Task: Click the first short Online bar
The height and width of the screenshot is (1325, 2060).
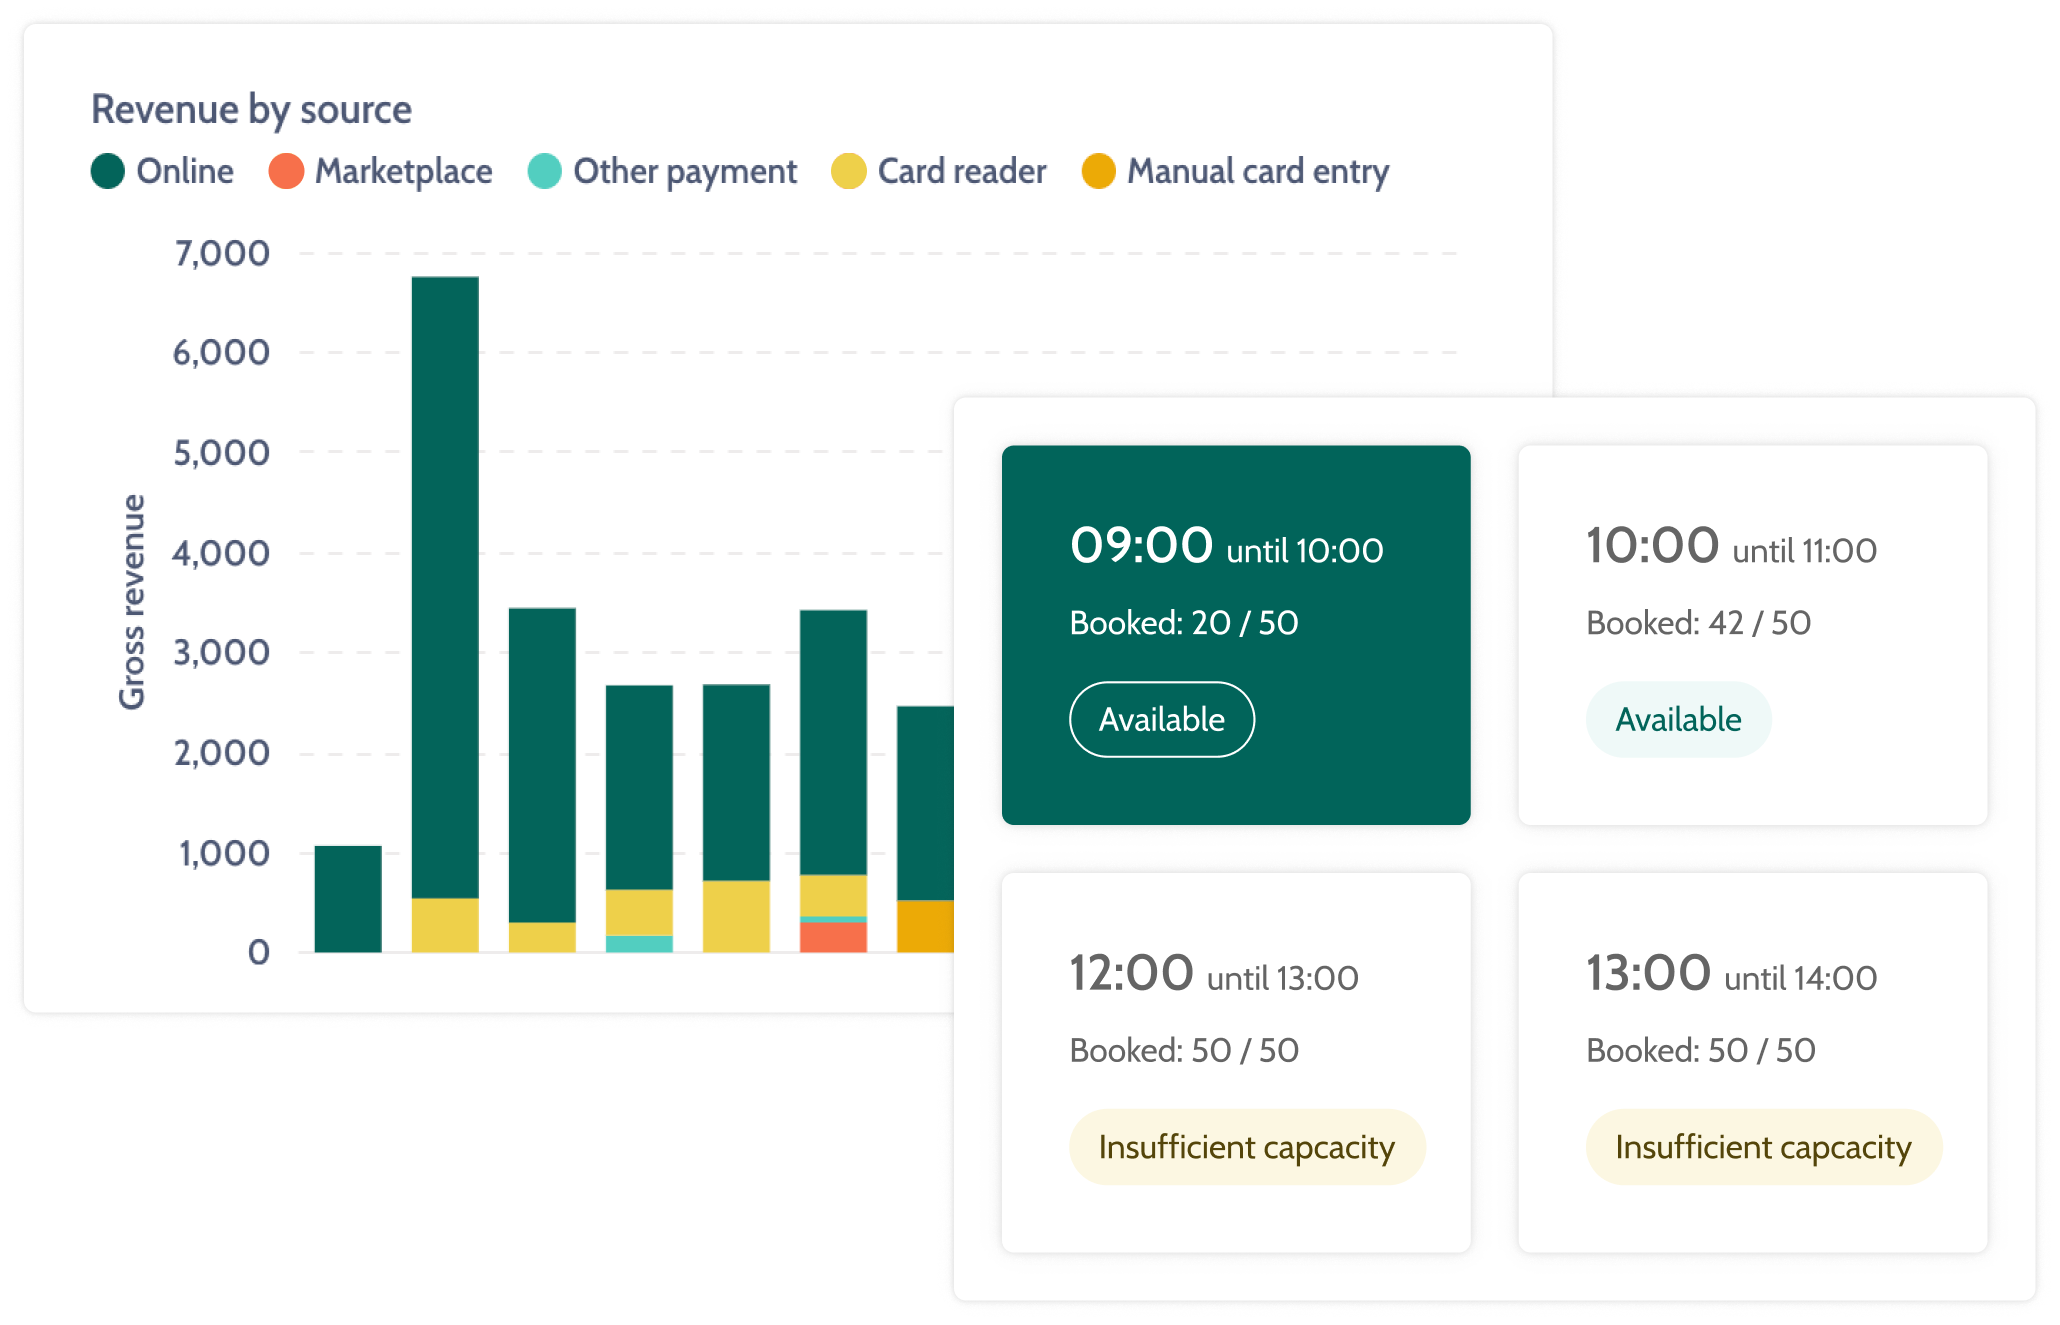Action: tap(348, 898)
